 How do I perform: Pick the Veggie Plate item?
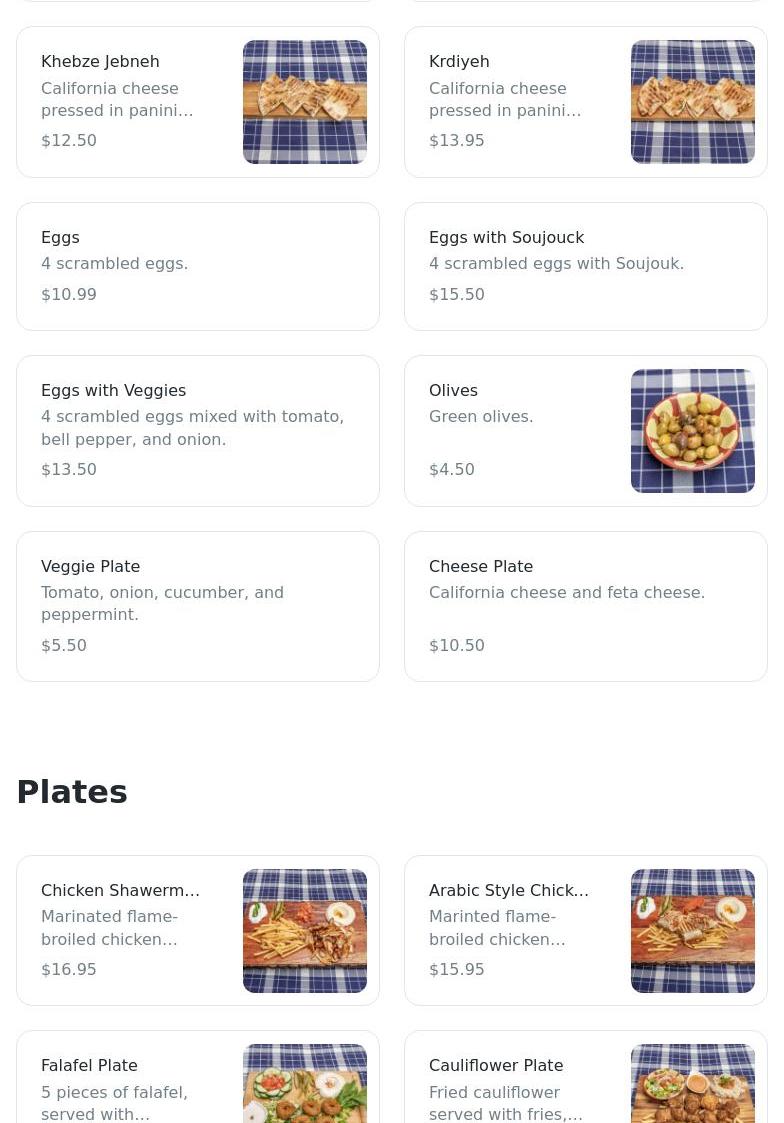coord(198,606)
